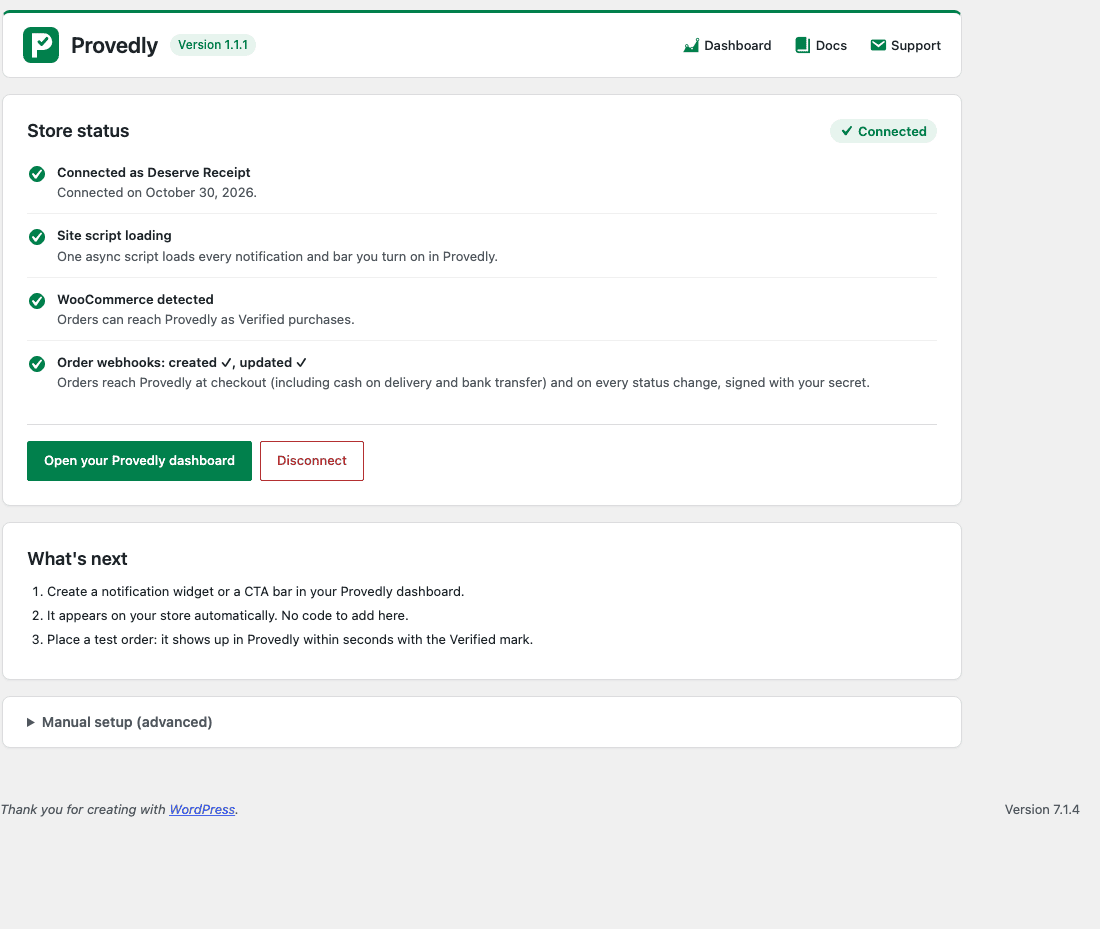The height and width of the screenshot is (929, 1100).
Task: Open the Support link in the header
Action: pos(906,46)
